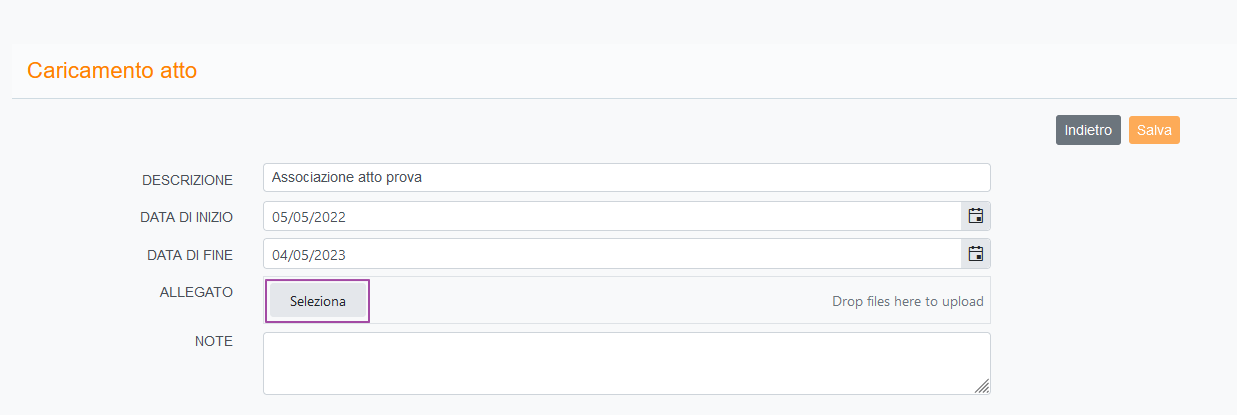Click the year 2023 in end date
The image size is (1237, 415).
pyautogui.click(x=329, y=255)
